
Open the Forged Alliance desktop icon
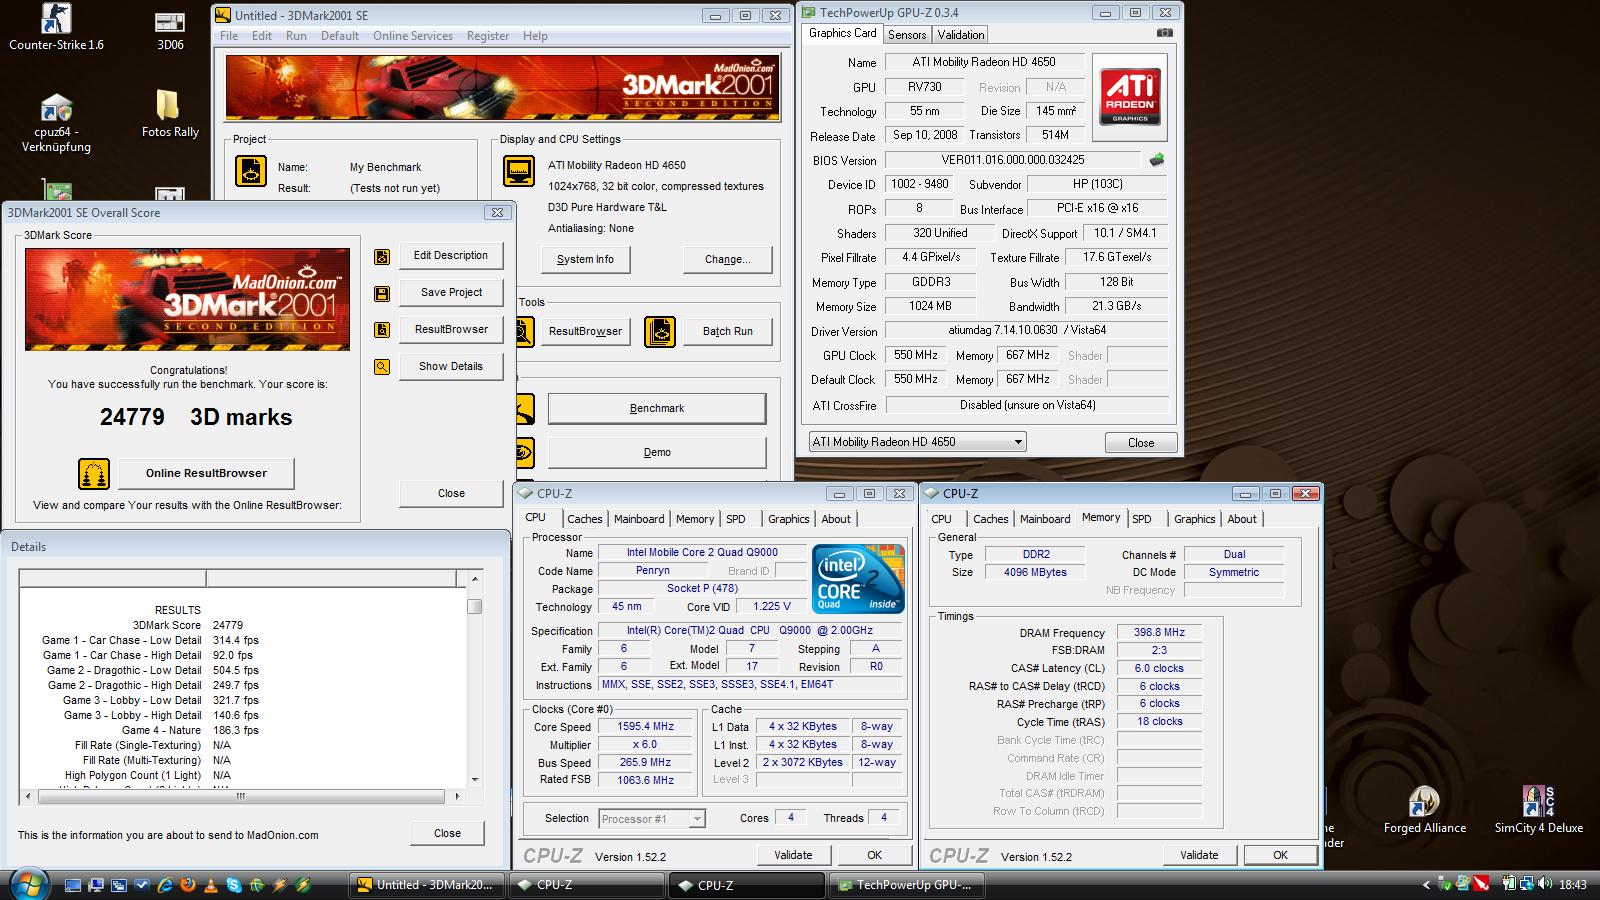1424,809
